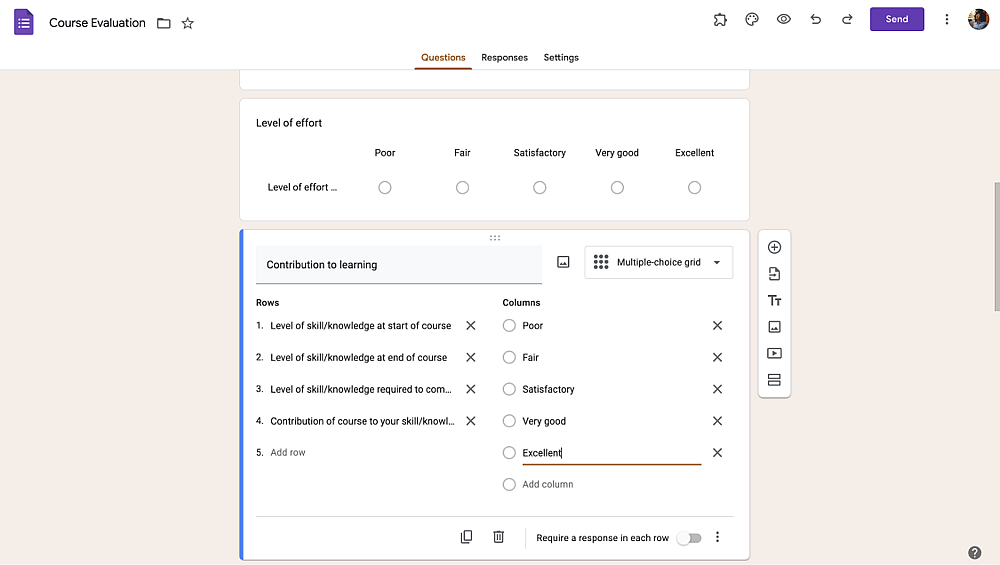Edit row 'Level of skill/knowledge required to com...'

pyautogui.click(x=362, y=389)
